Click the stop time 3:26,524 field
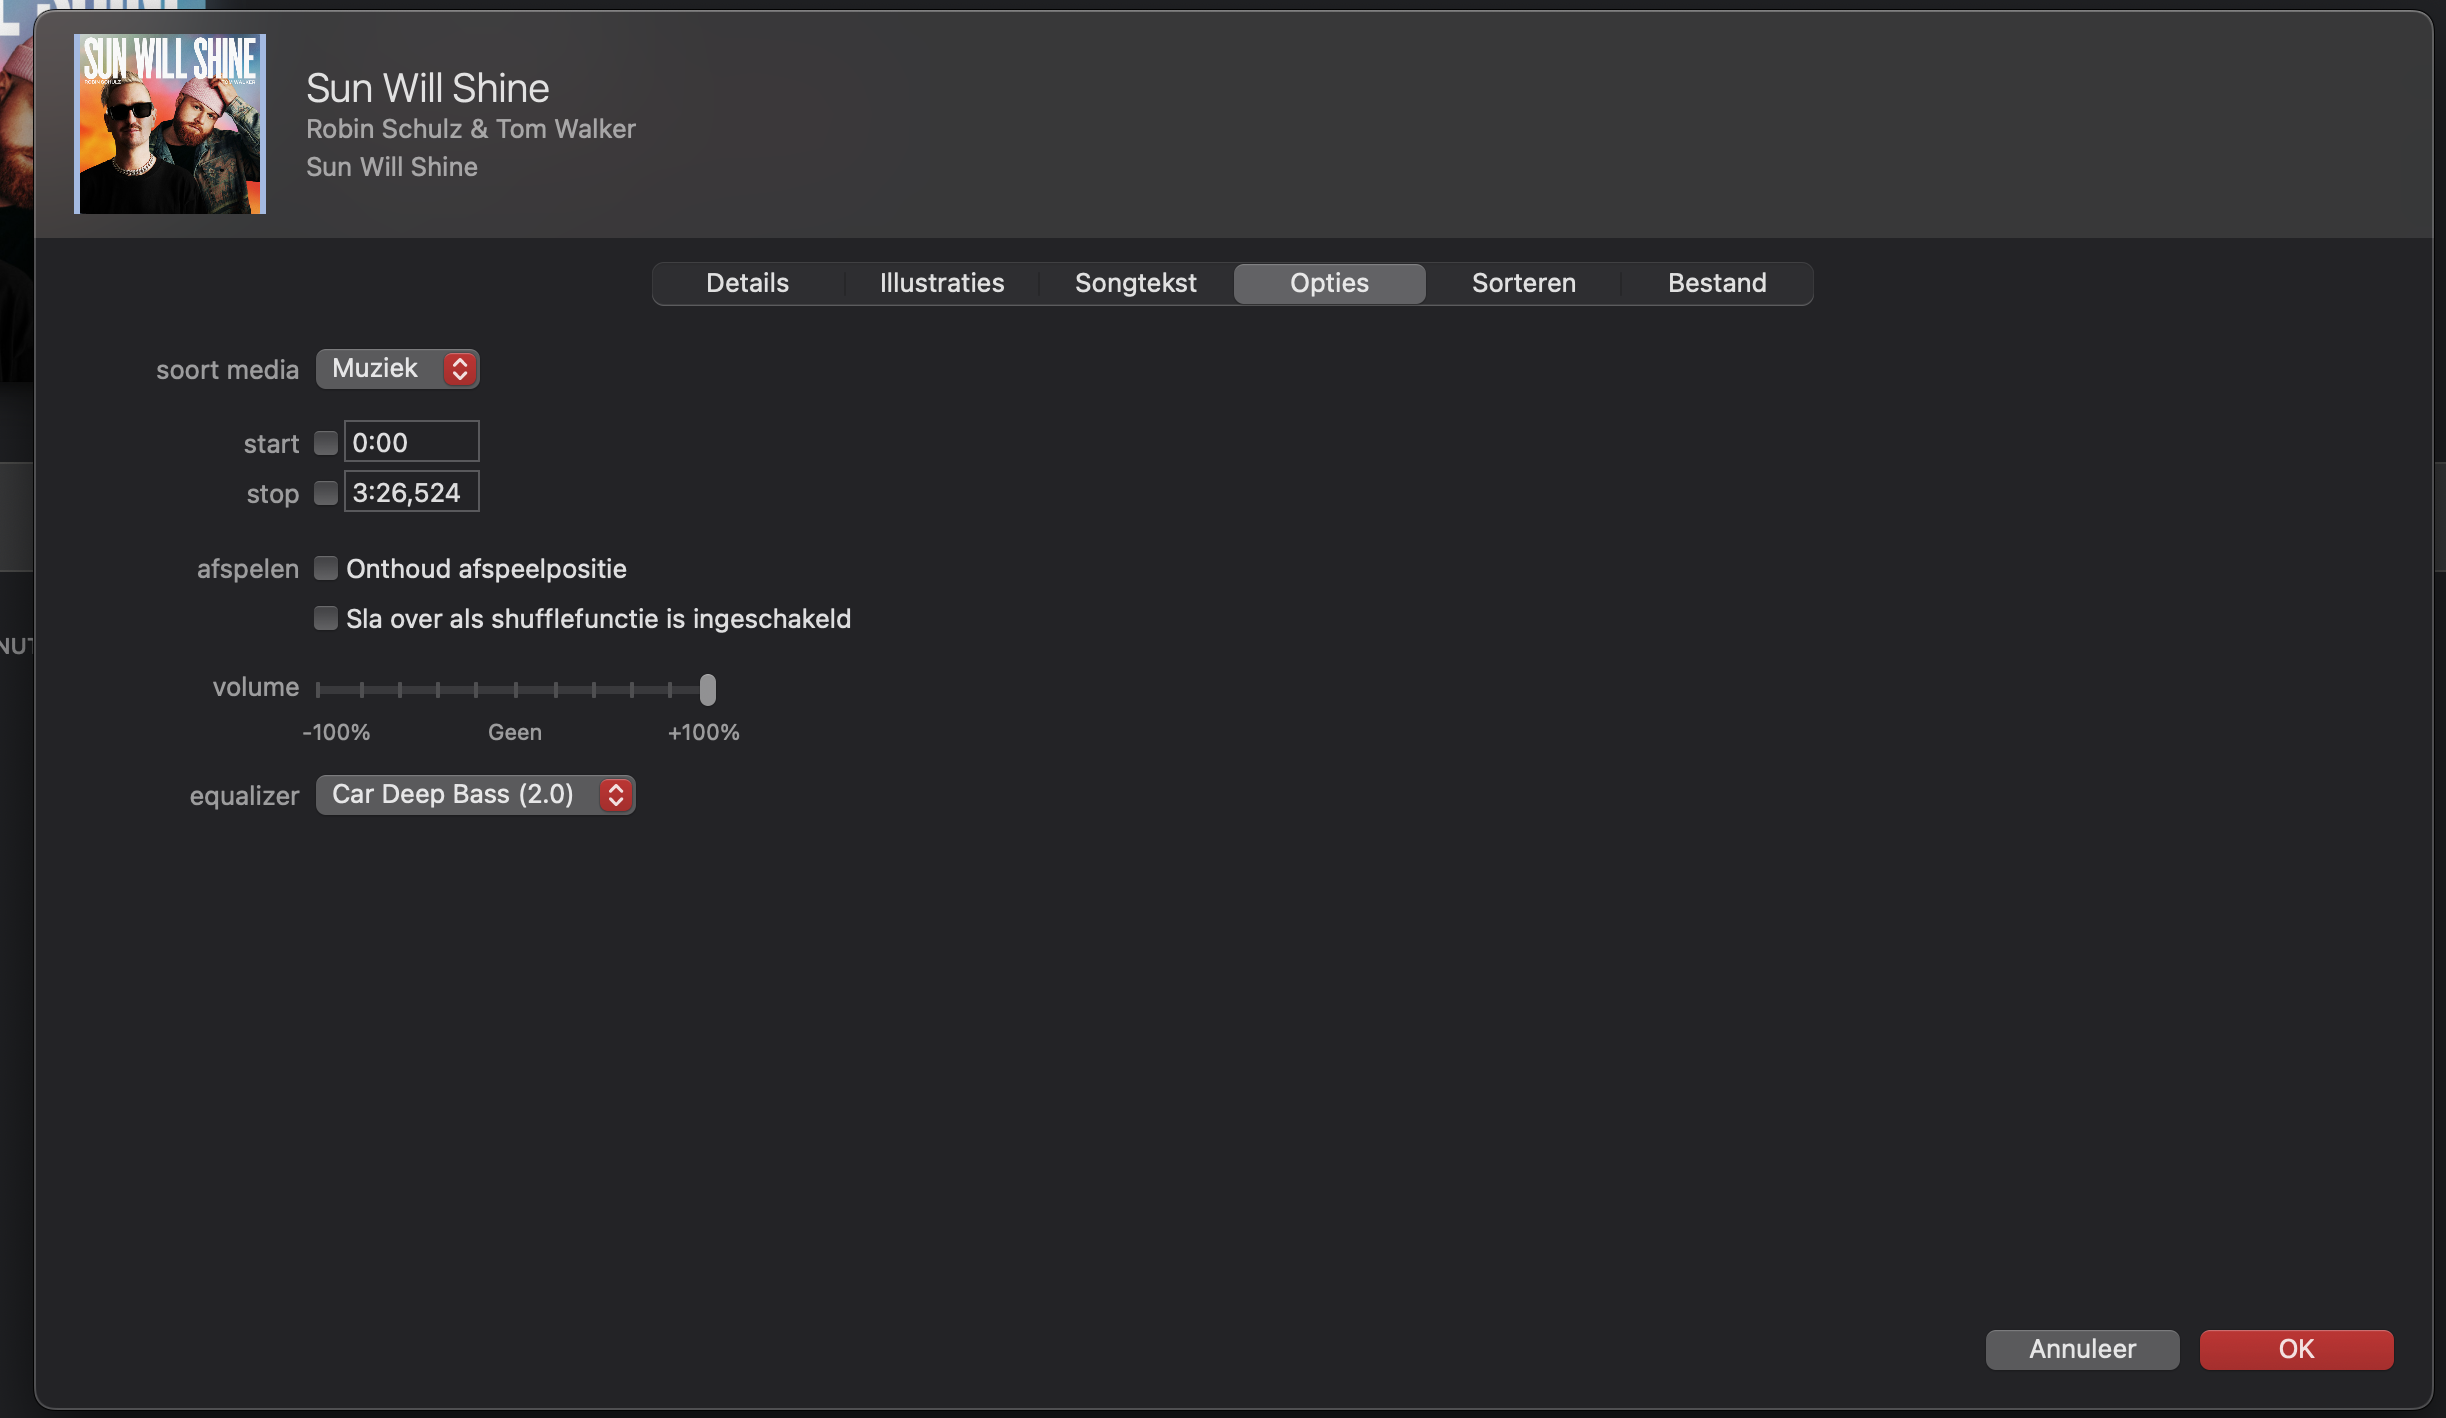This screenshot has height=1418, width=2446. pos(411,492)
